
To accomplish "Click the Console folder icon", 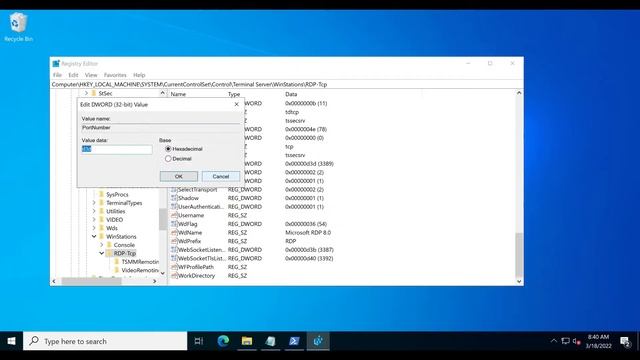I will click(x=109, y=245).
